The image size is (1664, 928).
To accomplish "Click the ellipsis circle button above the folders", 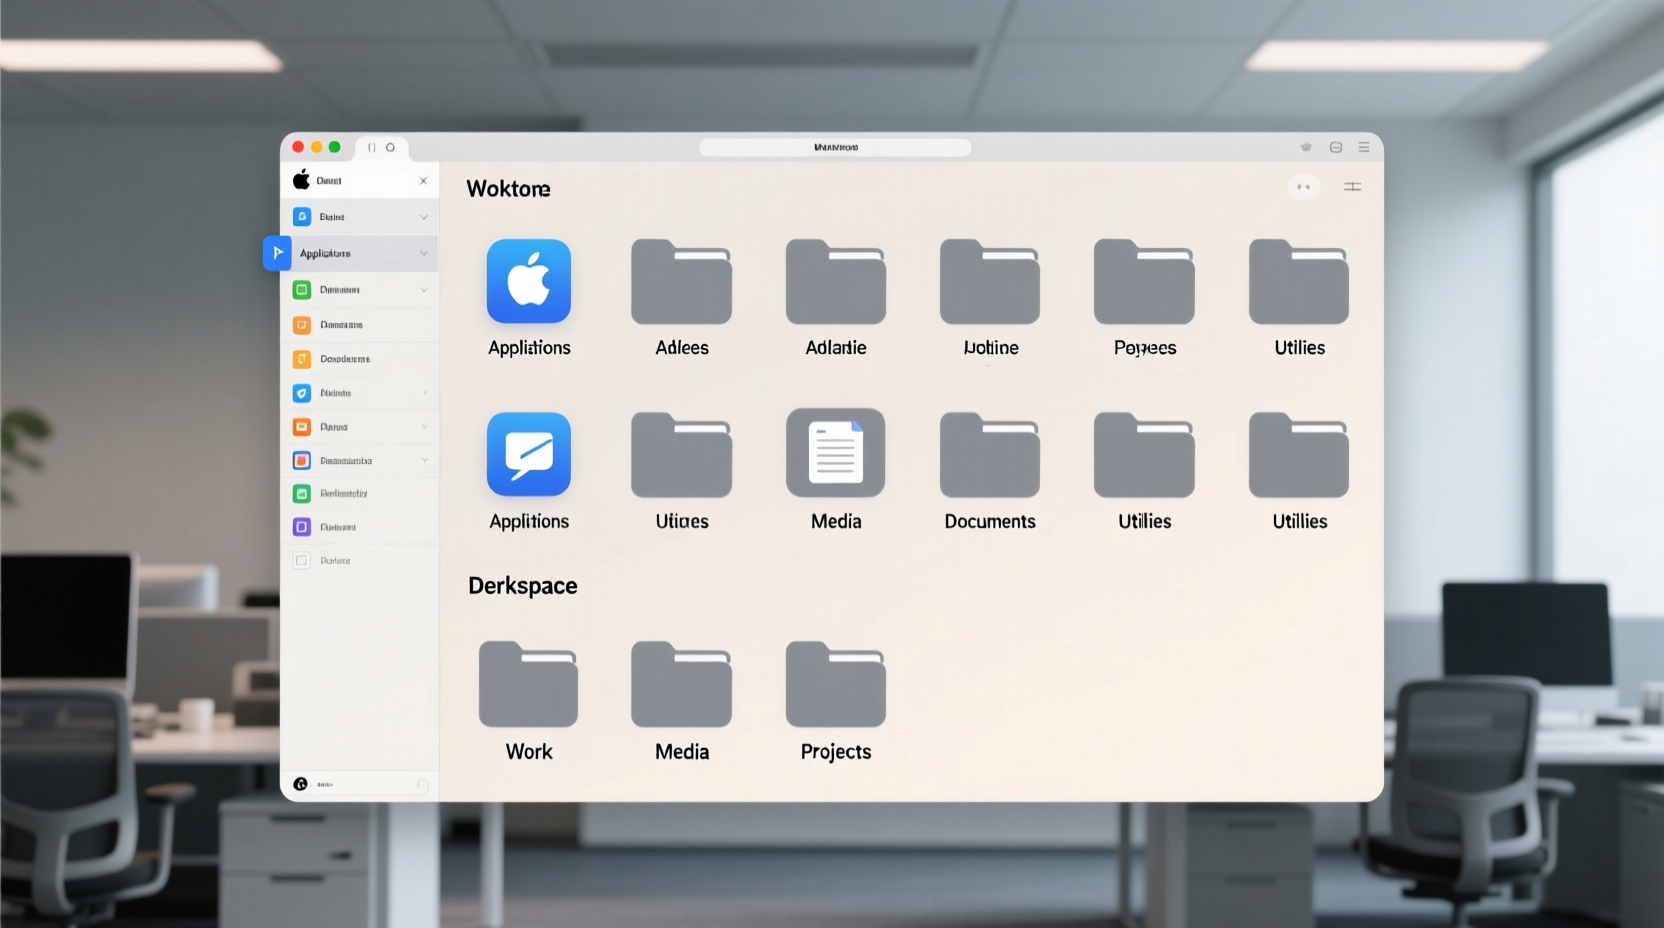I will [x=1303, y=187].
